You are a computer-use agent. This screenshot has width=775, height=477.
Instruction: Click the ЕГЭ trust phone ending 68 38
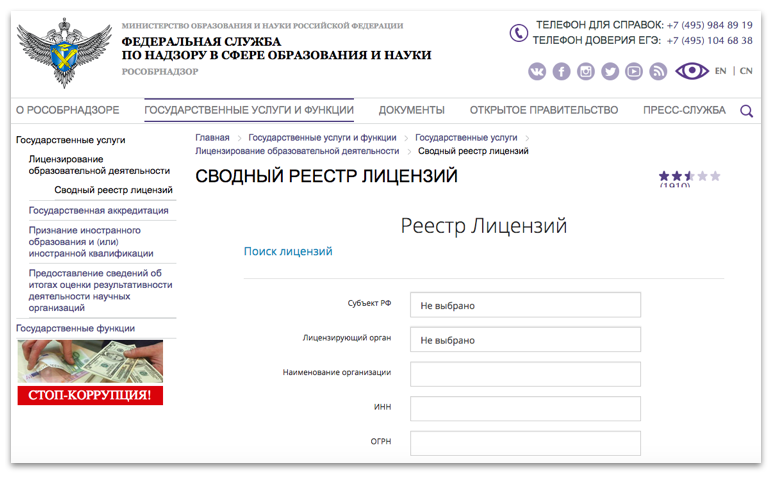click(x=709, y=41)
